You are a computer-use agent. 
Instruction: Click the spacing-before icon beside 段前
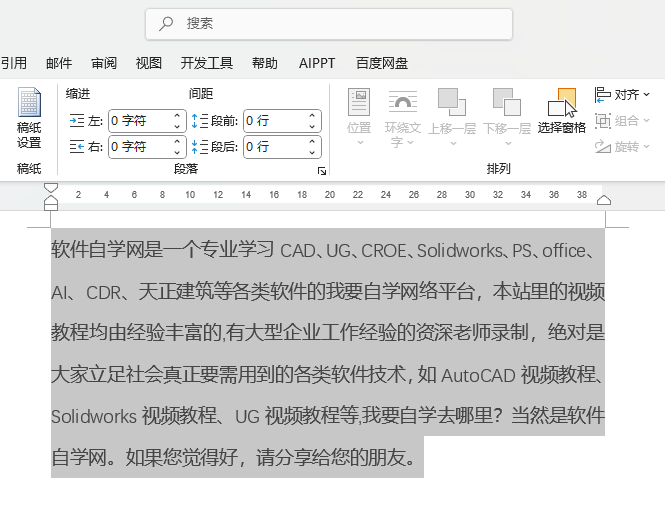(199, 121)
